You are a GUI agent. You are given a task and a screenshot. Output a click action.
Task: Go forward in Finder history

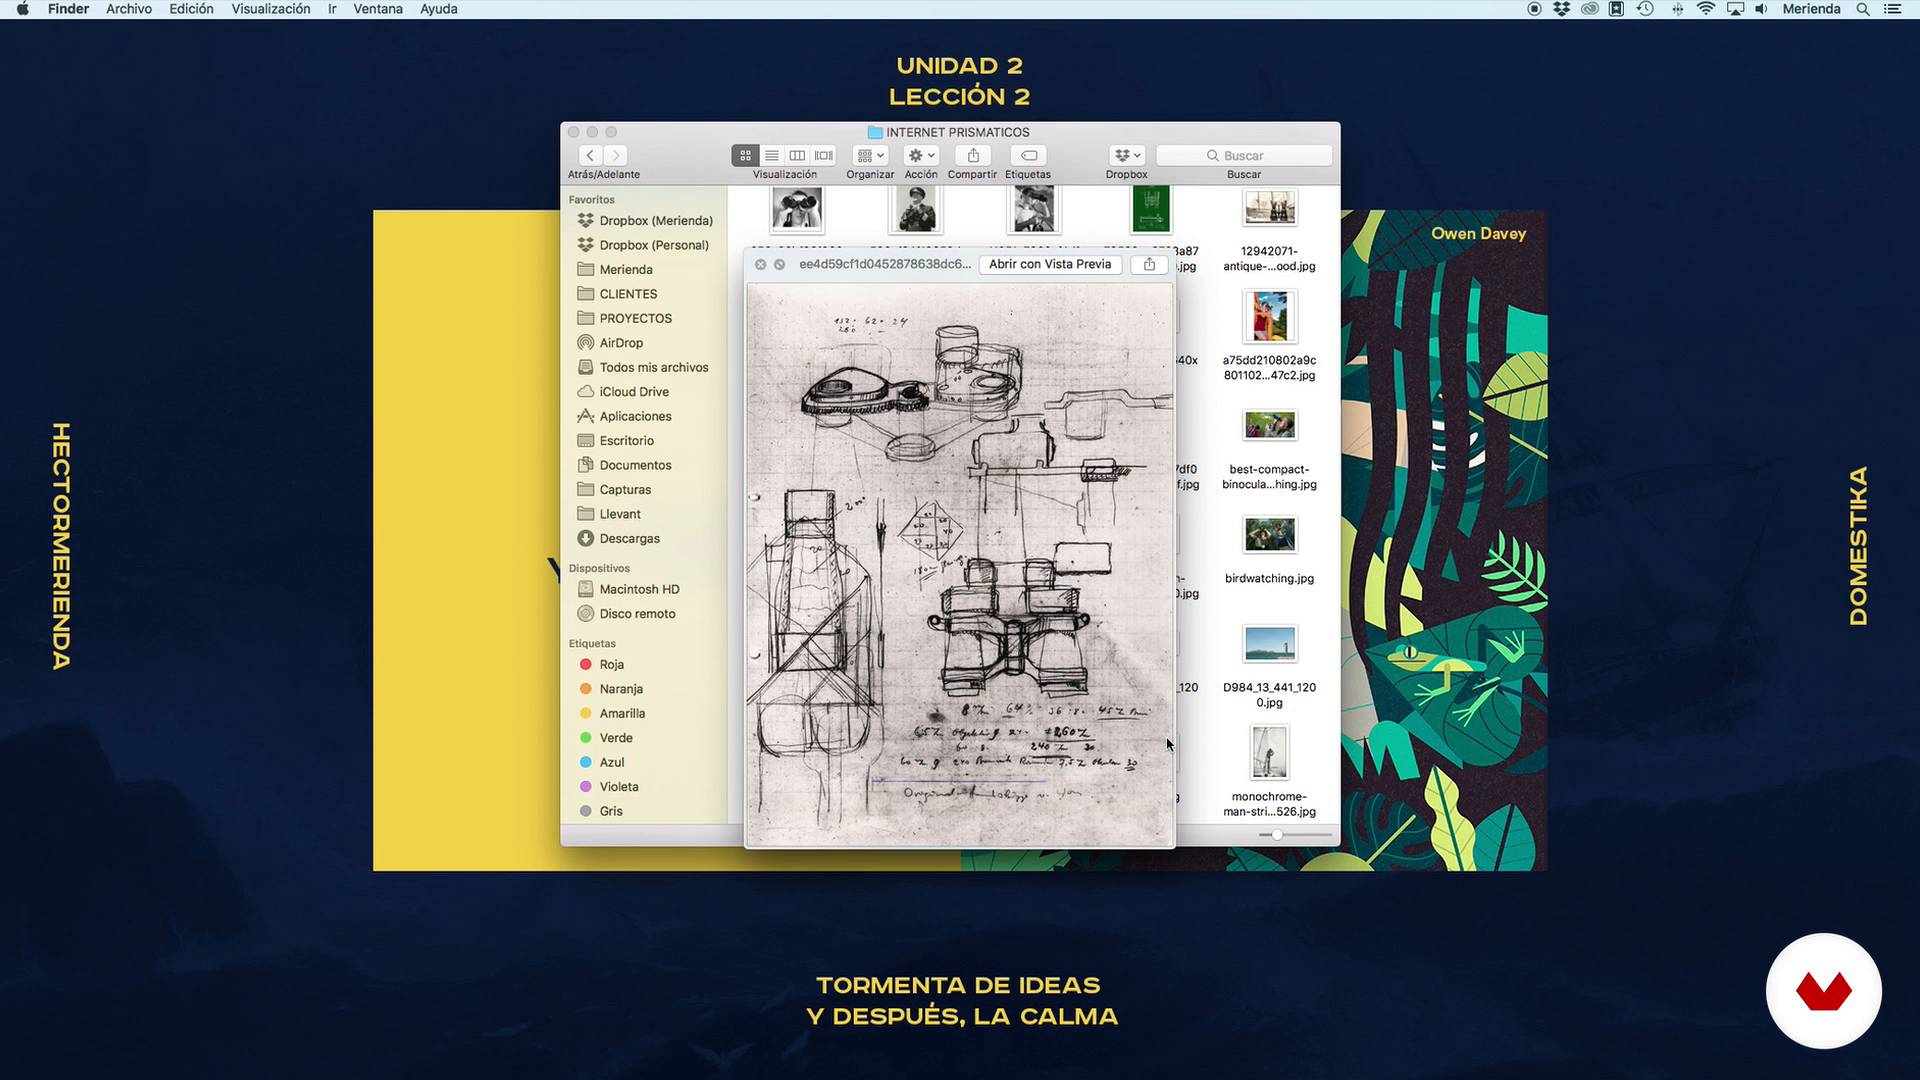point(616,155)
